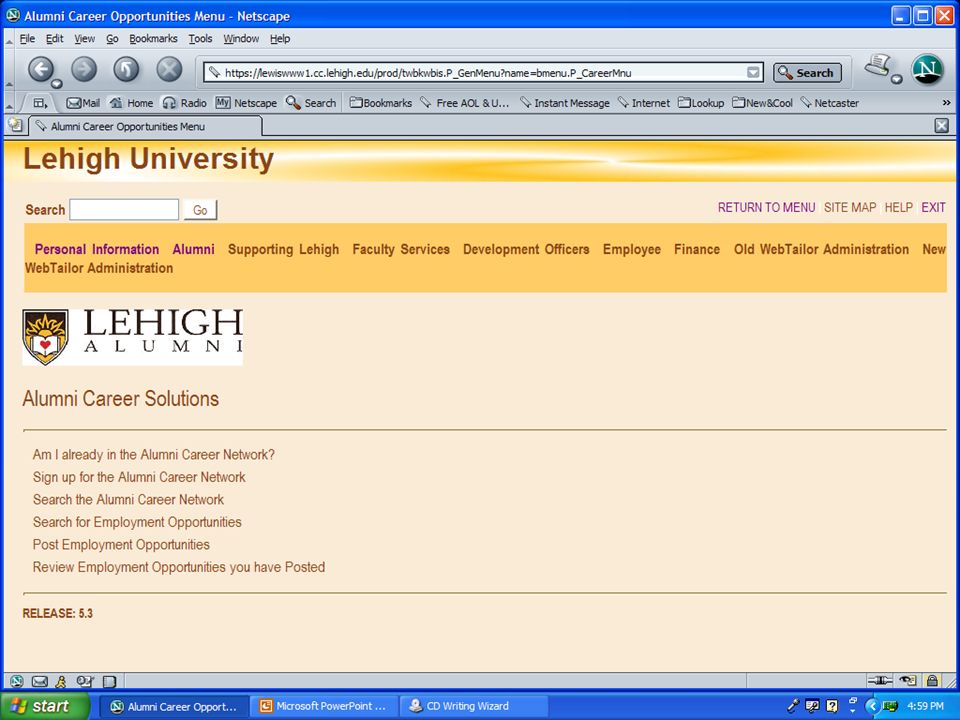Open the Edit menu
Viewport: 960px width, 720px height.
(54, 39)
